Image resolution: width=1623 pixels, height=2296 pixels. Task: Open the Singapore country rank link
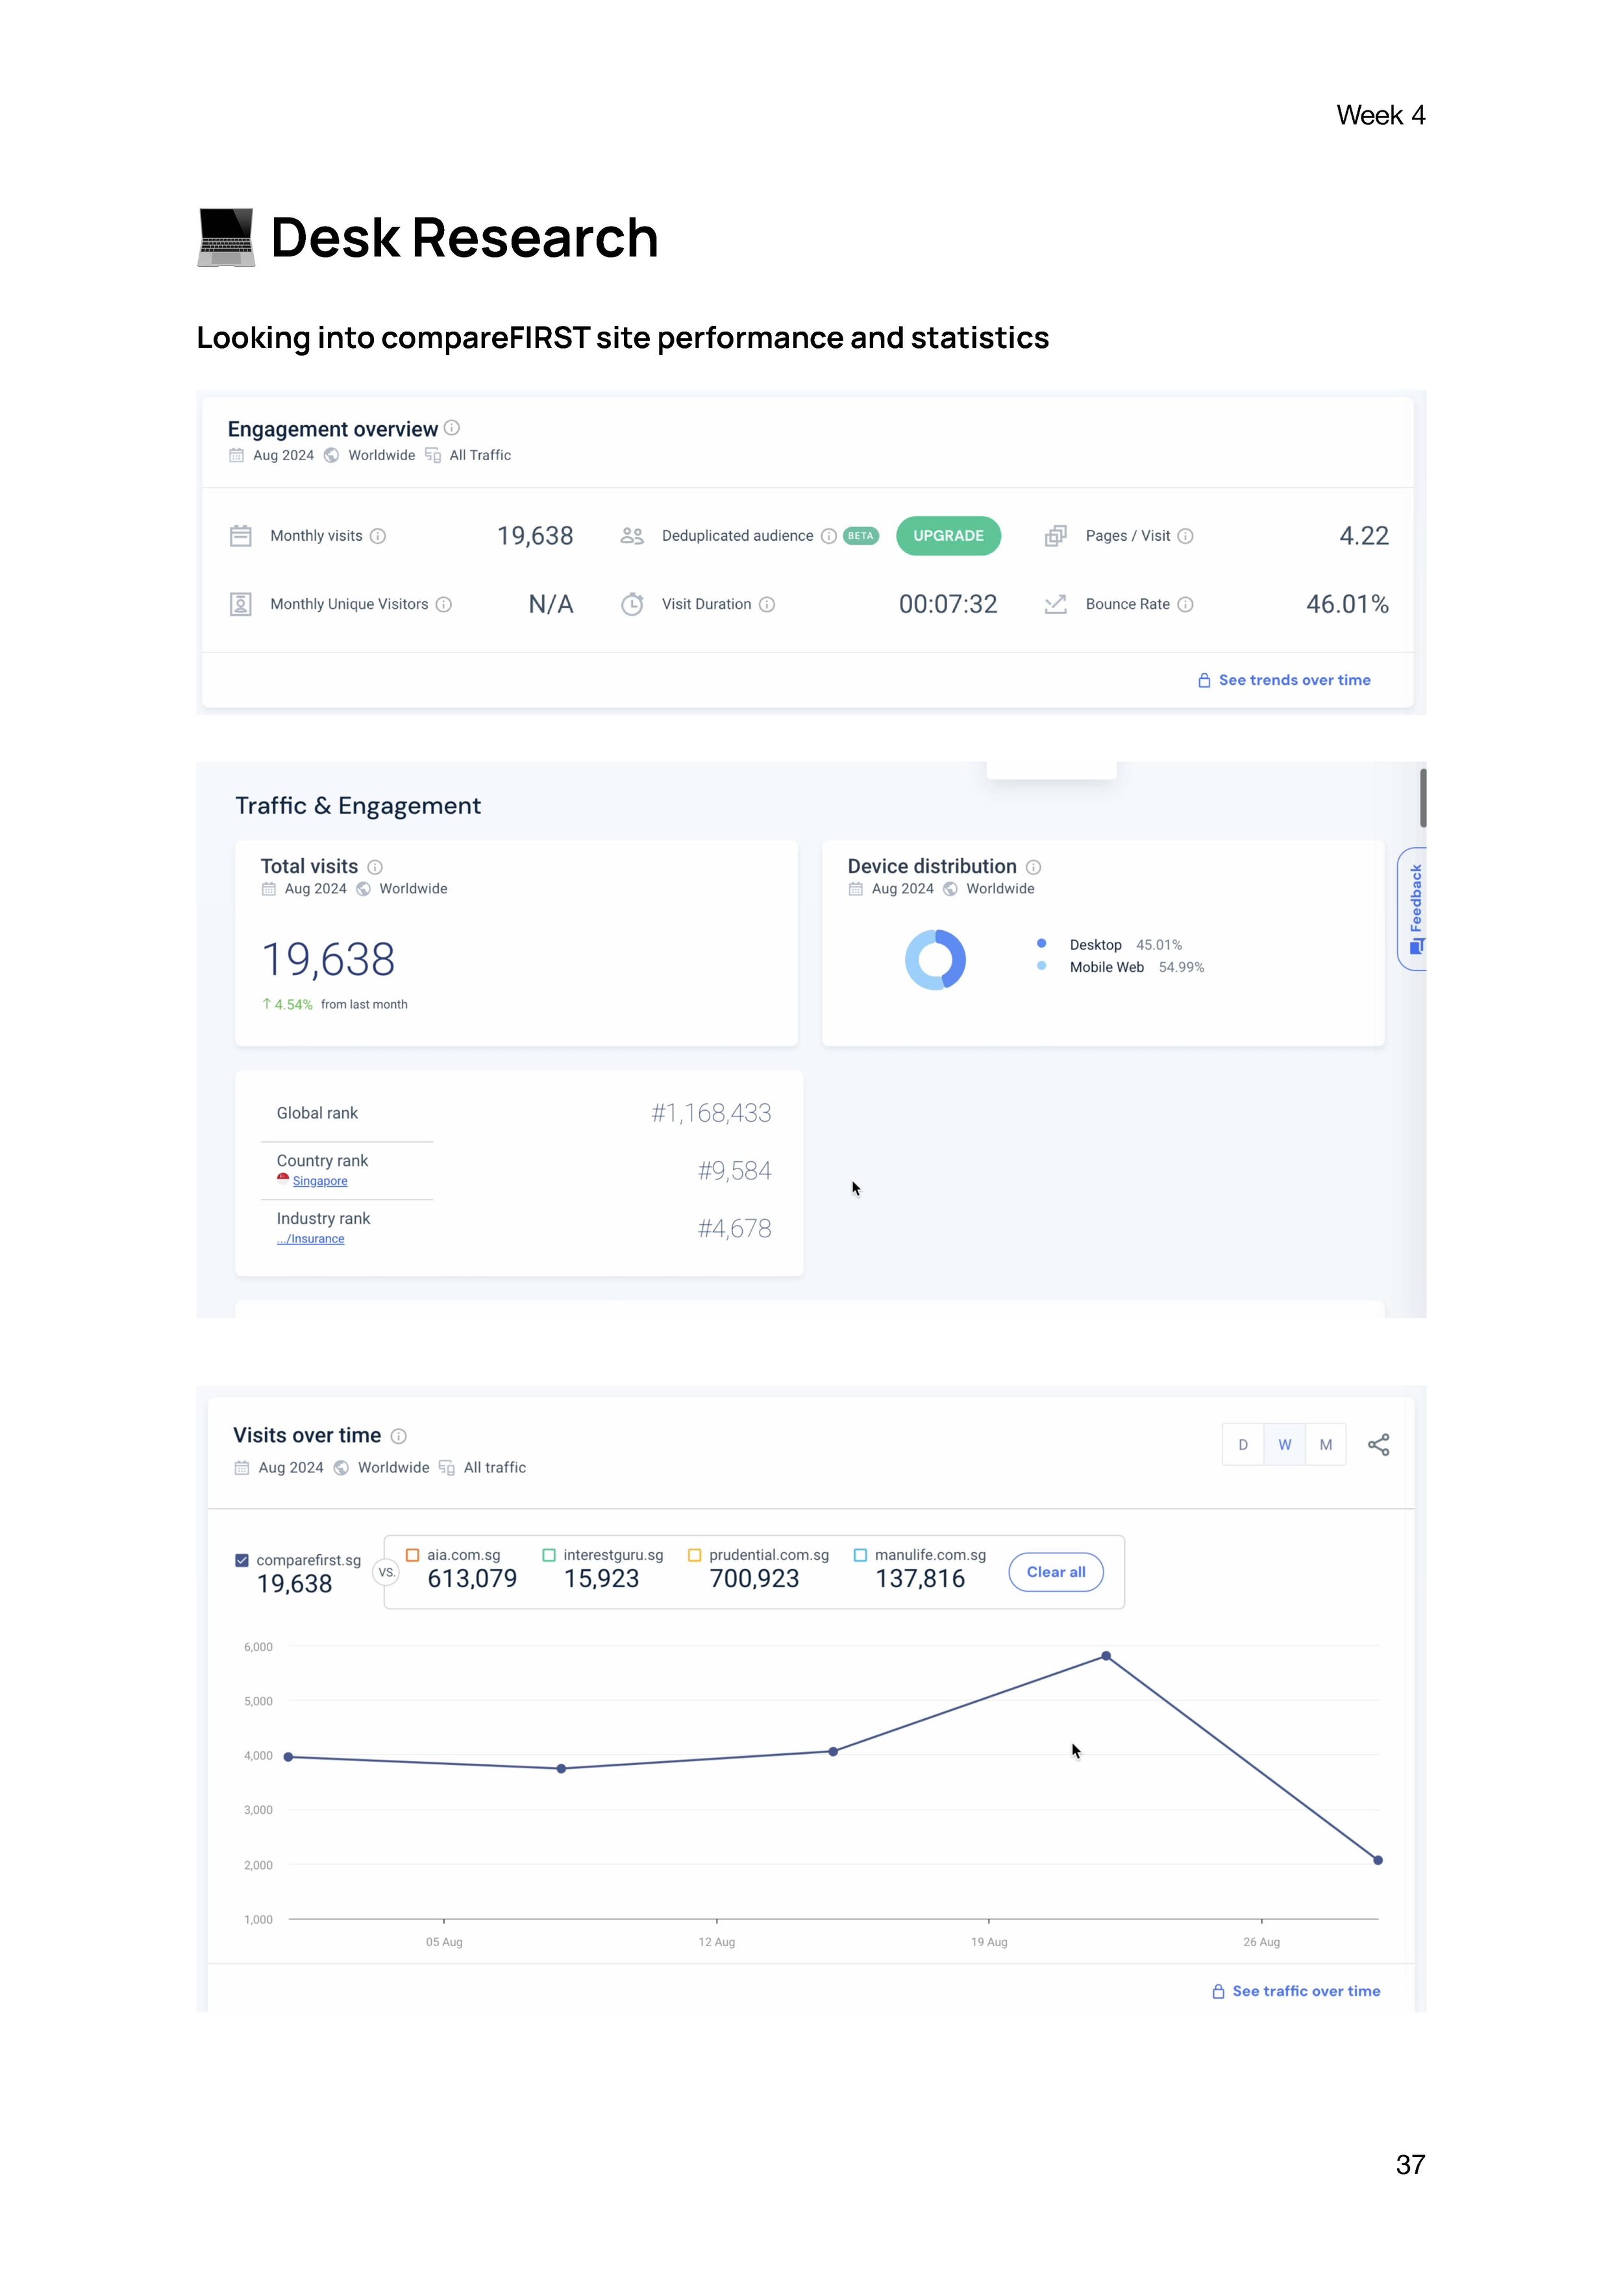[x=320, y=1181]
